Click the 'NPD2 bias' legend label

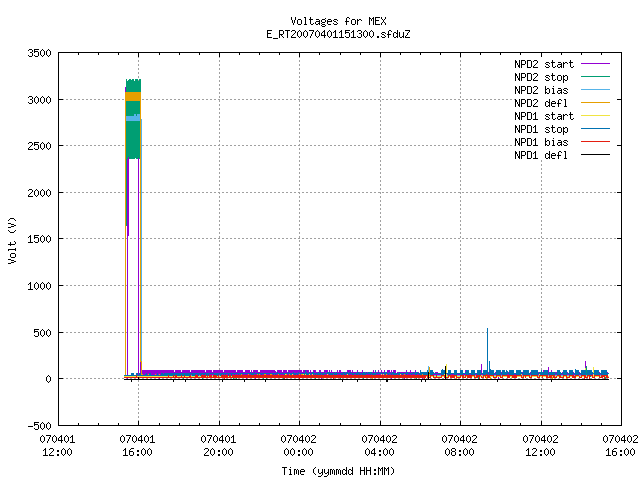coord(541,90)
